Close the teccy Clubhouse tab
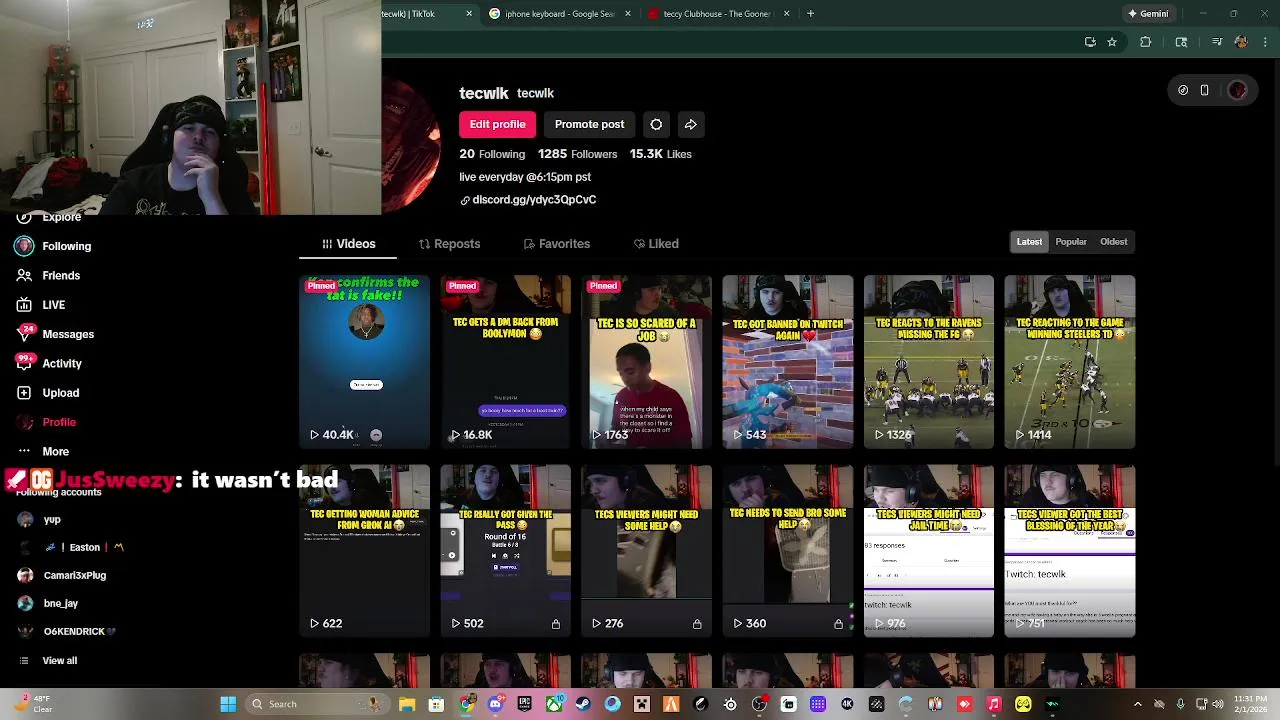The width and height of the screenshot is (1280, 720). (786, 14)
